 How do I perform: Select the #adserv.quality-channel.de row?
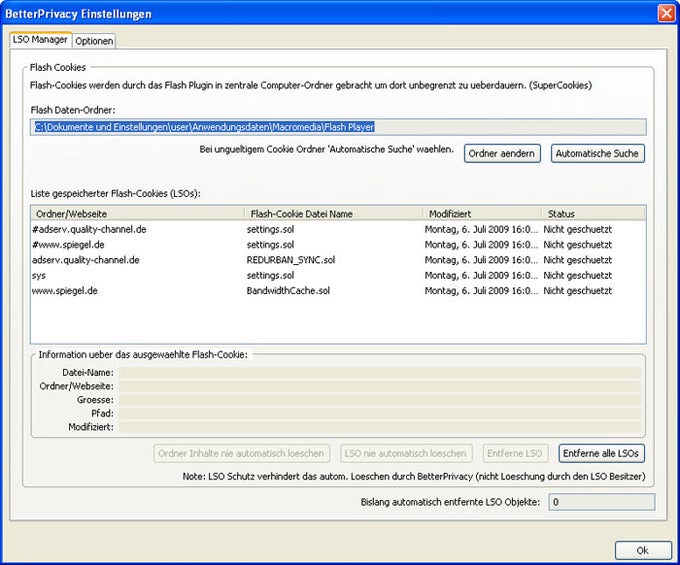338,229
